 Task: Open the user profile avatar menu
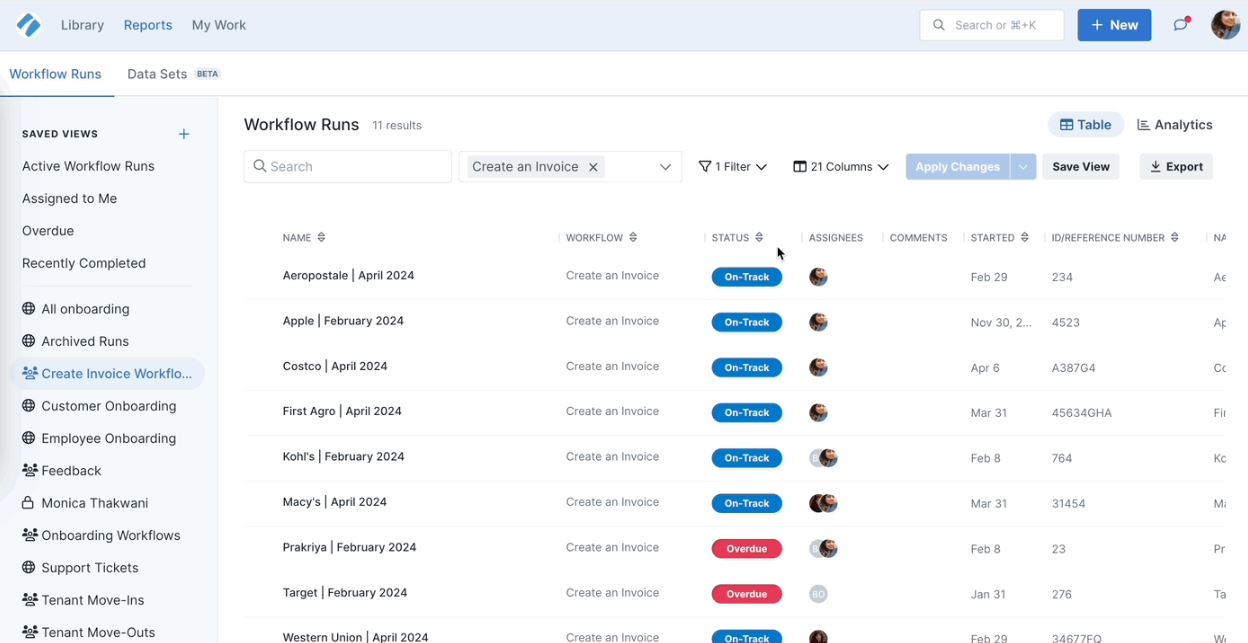(1225, 25)
